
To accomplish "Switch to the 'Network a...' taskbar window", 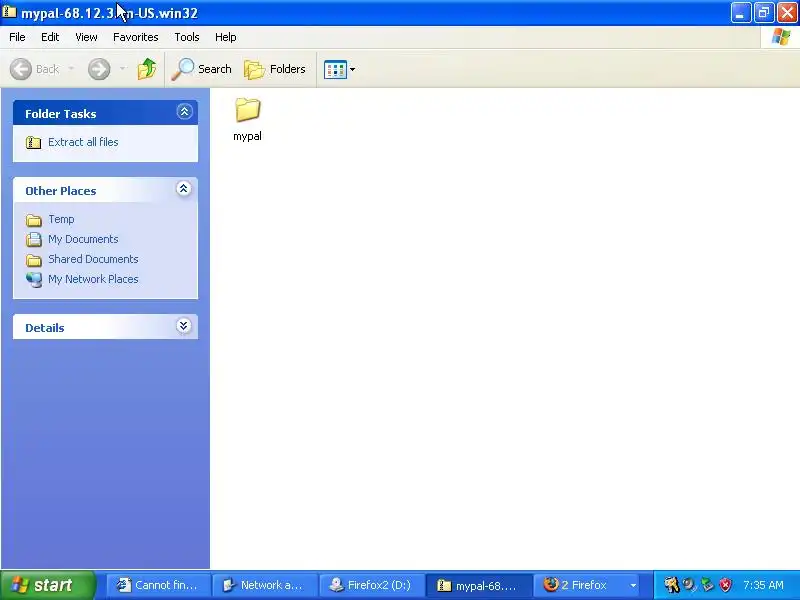I will click(x=265, y=585).
